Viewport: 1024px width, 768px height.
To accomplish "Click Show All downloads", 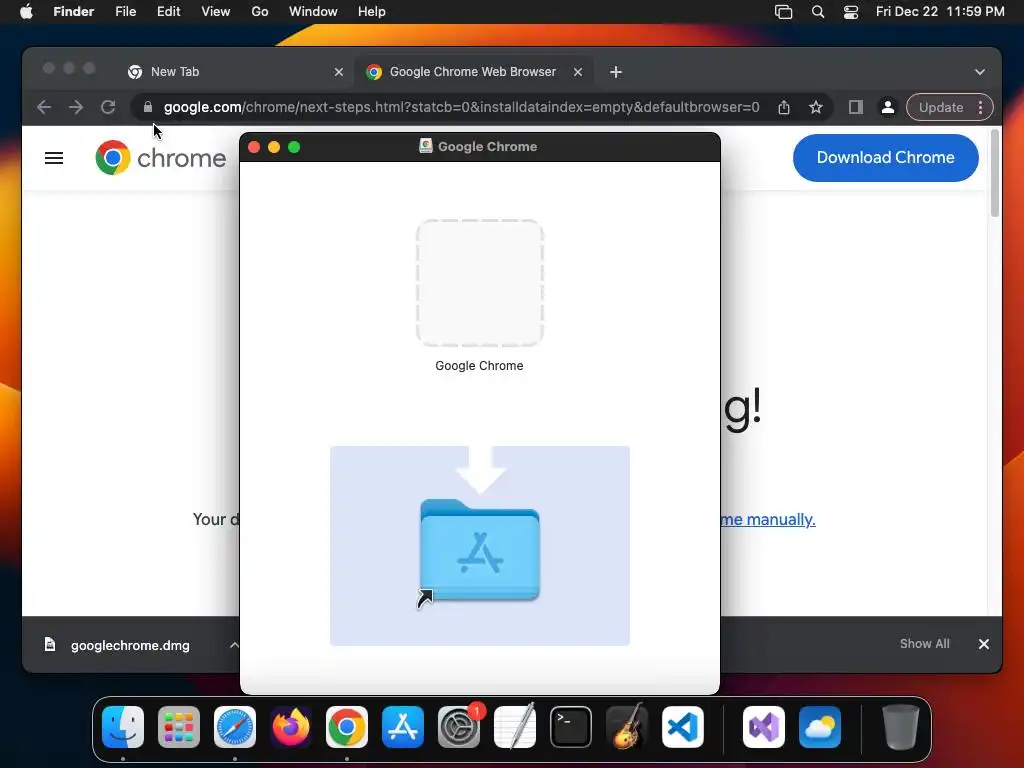I will [924, 644].
